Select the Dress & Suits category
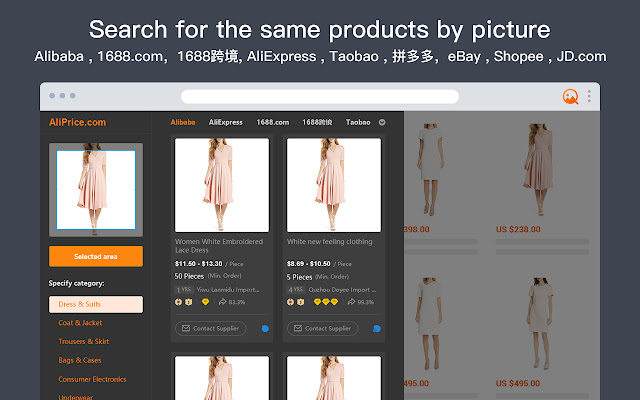 tap(96, 304)
